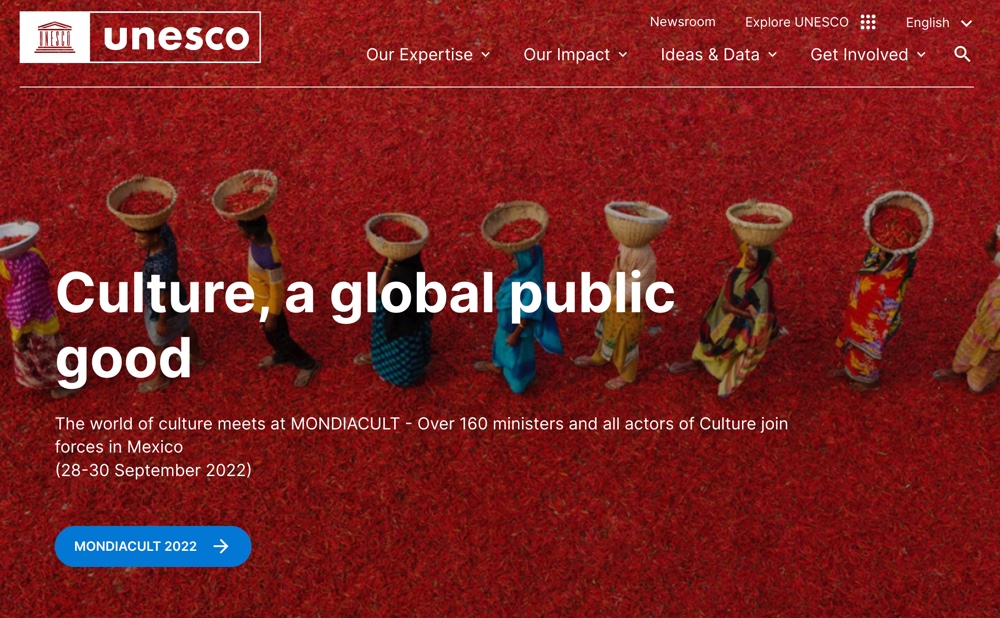Screen dimensions: 1000x618
Task: Click the arrow on MONDIACULT 2022 button
Action: (221, 547)
